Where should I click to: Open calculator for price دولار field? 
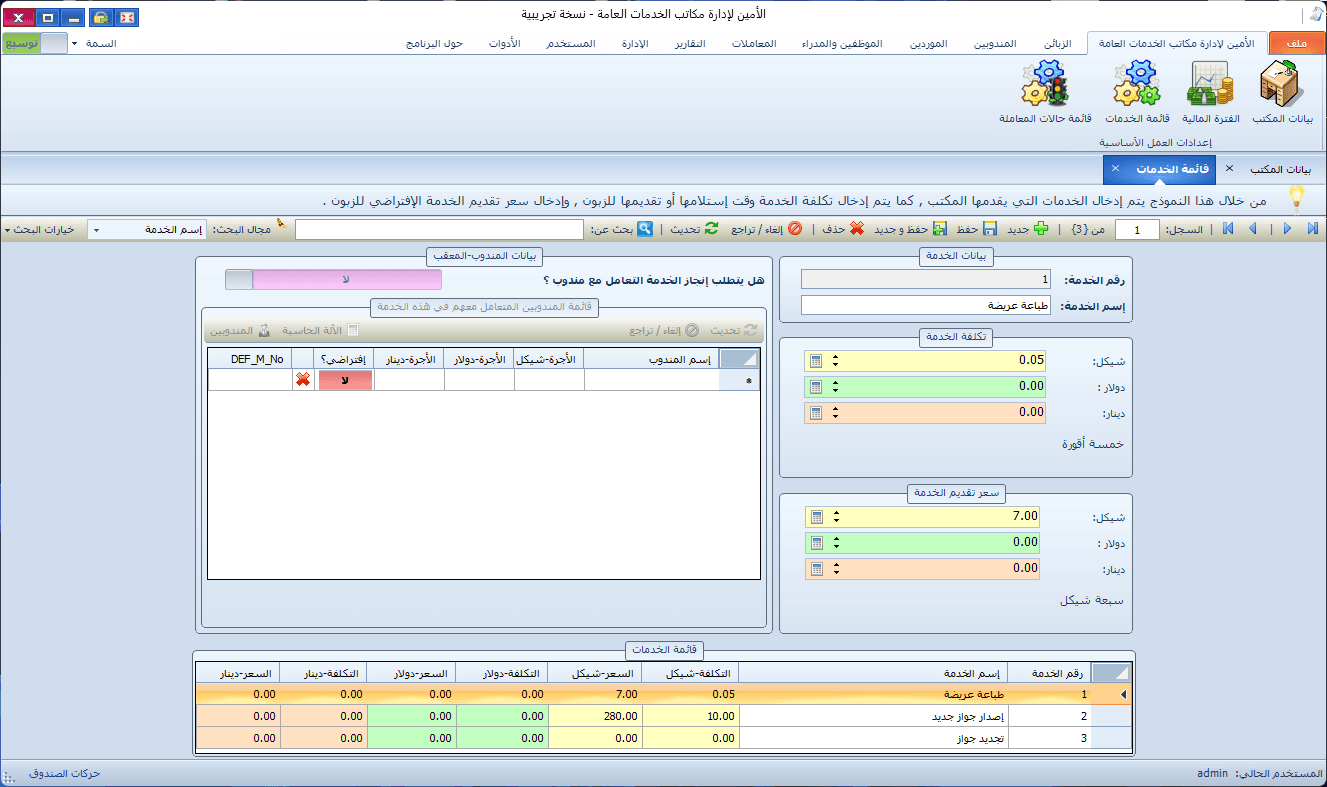pyautogui.click(x=815, y=542)
